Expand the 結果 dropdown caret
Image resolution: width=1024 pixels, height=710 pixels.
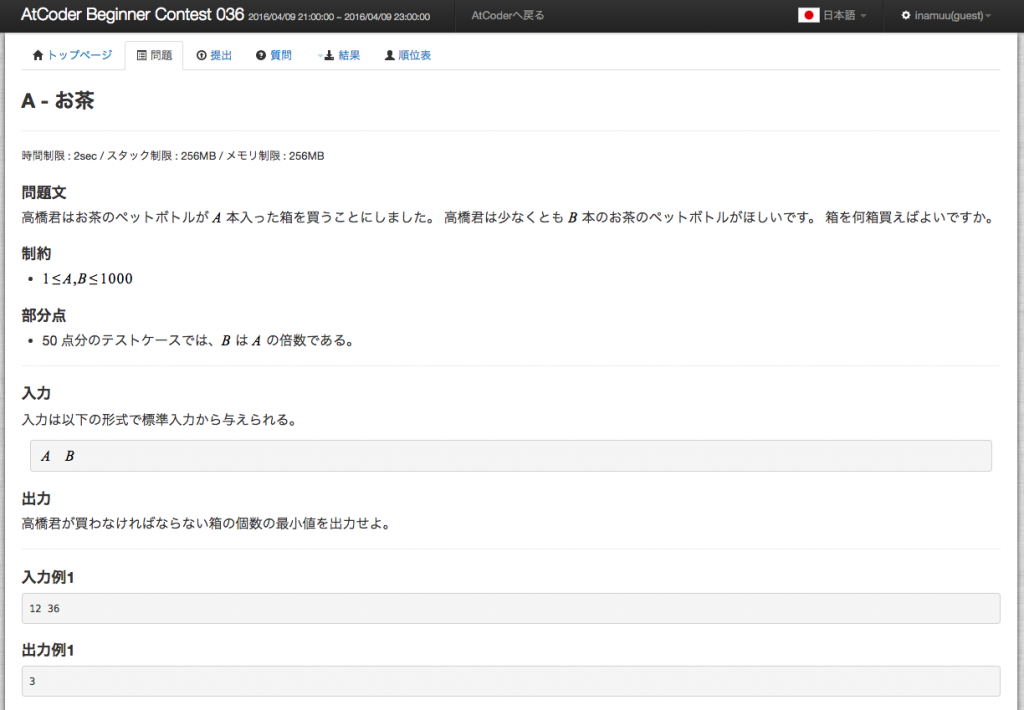(320, 56)
